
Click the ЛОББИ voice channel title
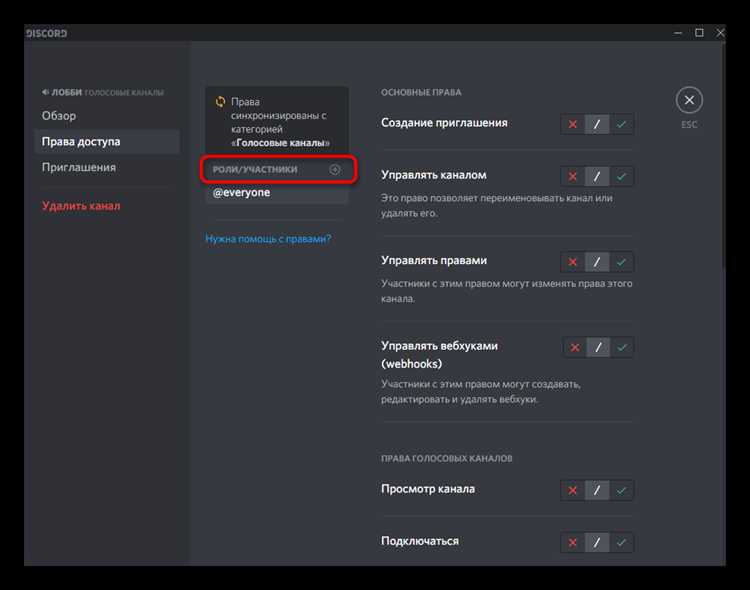(66, 92)
